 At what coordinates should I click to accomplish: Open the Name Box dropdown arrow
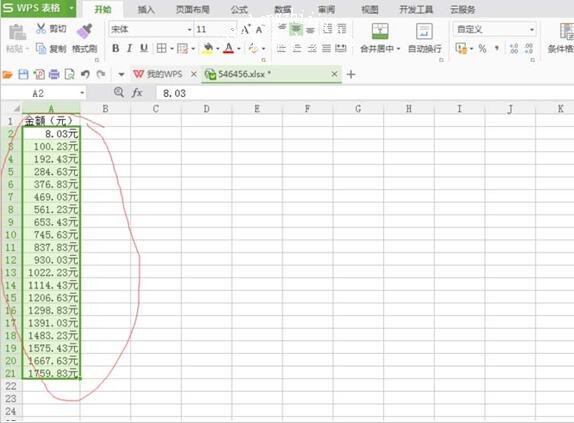[82, 93]
